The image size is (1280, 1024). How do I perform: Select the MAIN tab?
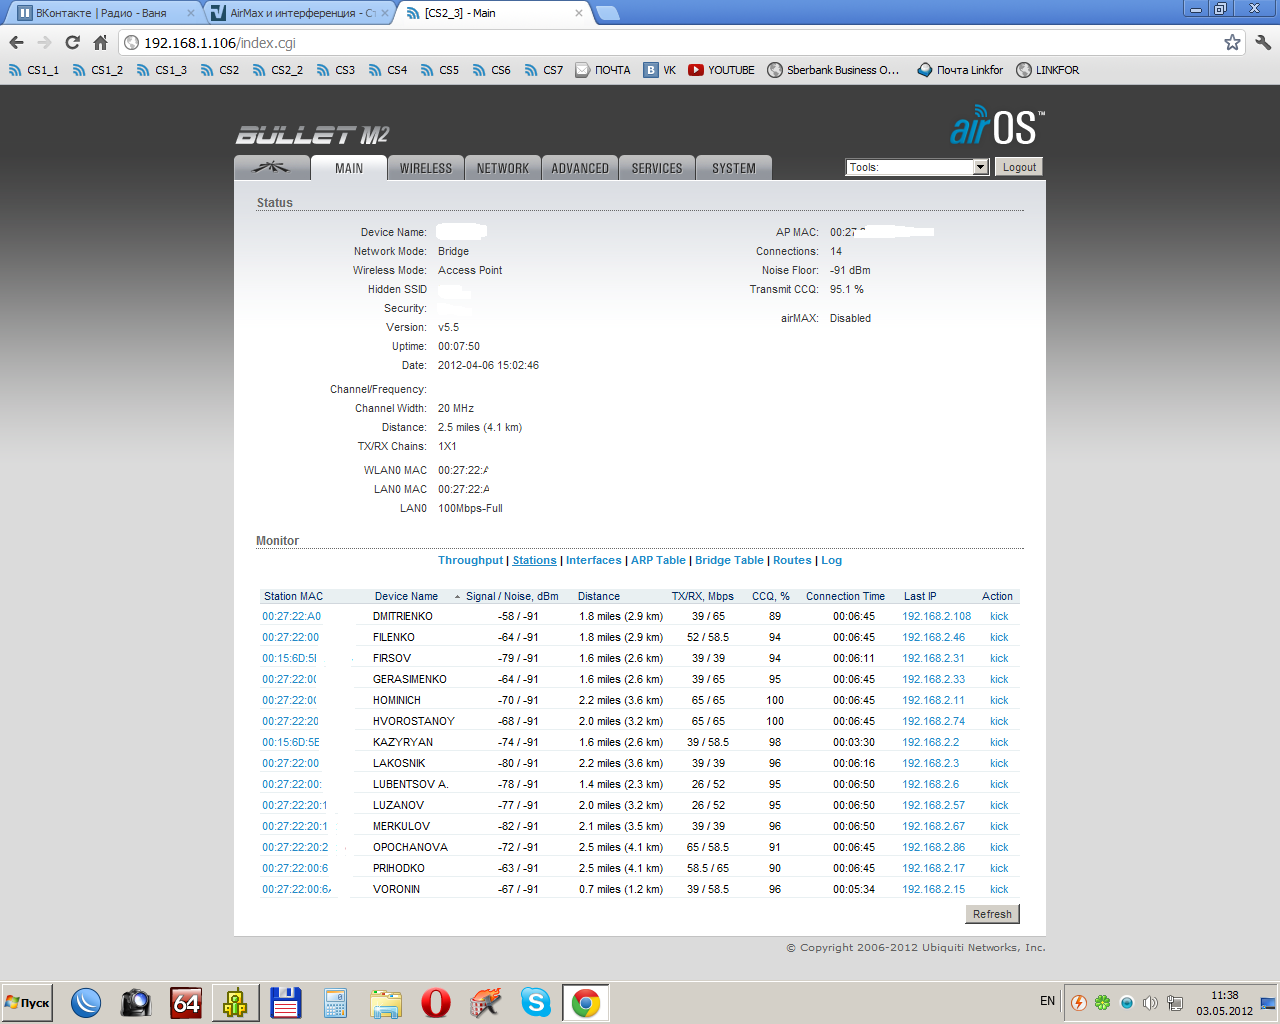349,168
